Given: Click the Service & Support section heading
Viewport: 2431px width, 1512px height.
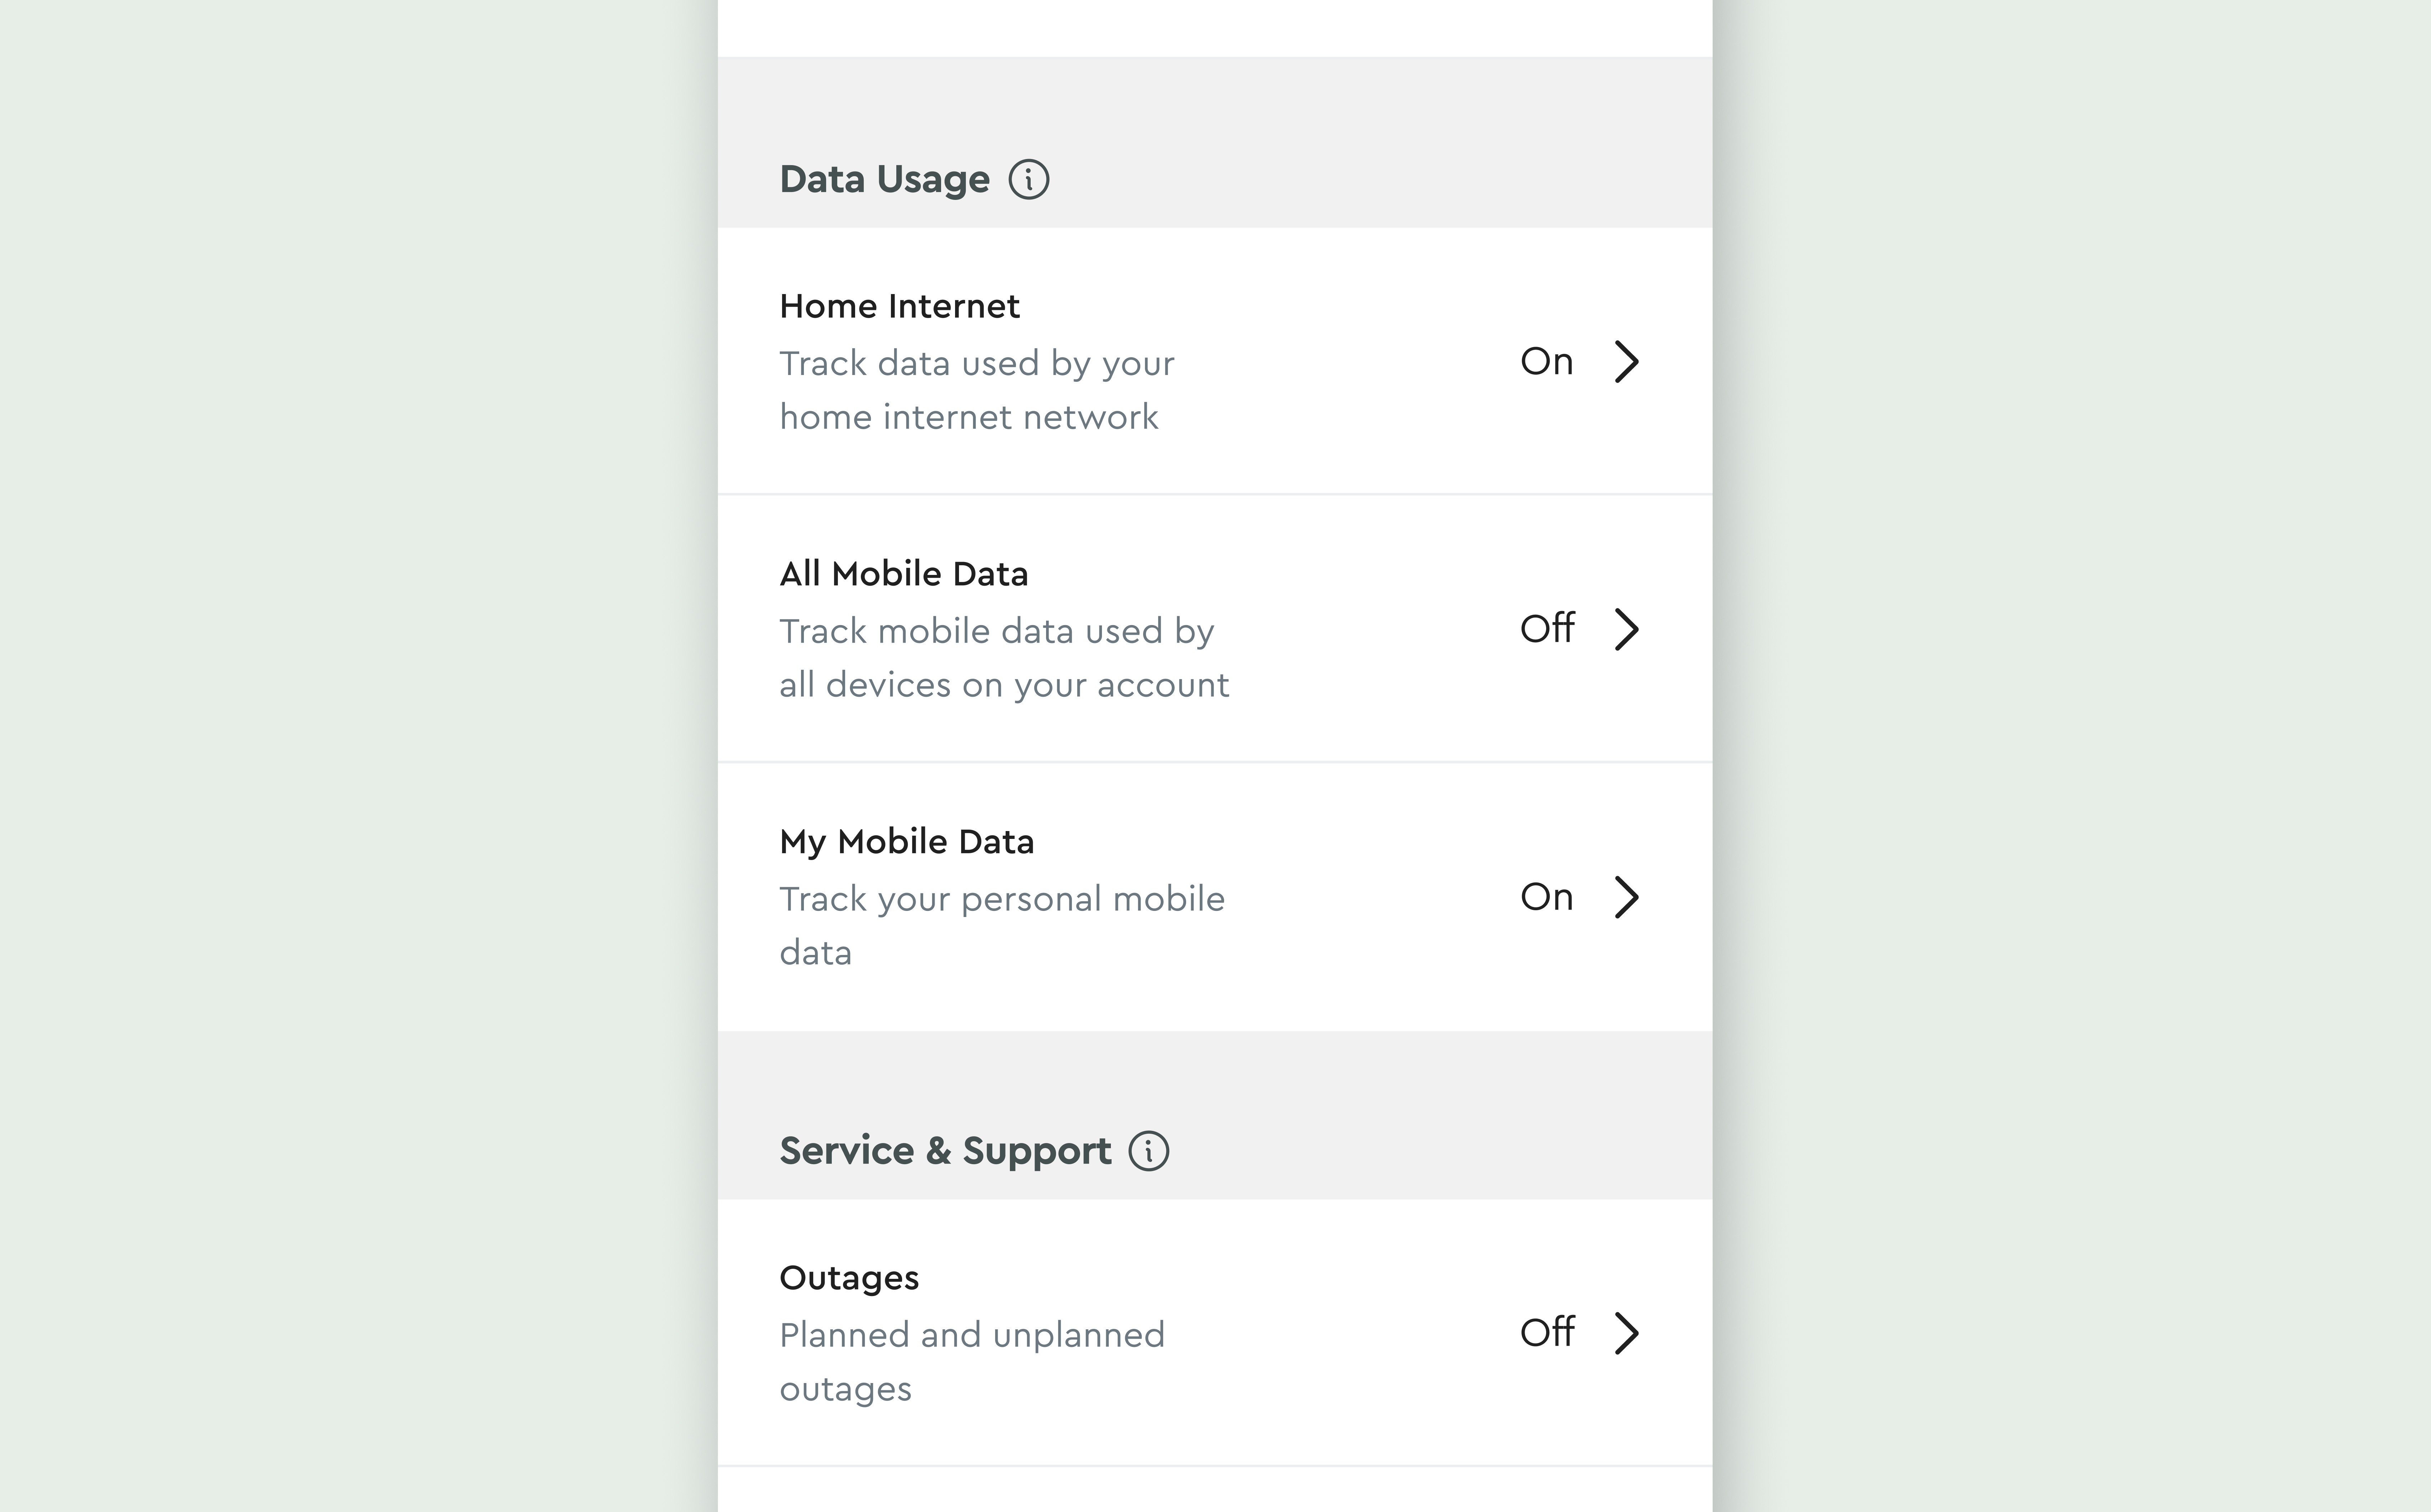Looking at the screenshot, I should point(945,1151).
